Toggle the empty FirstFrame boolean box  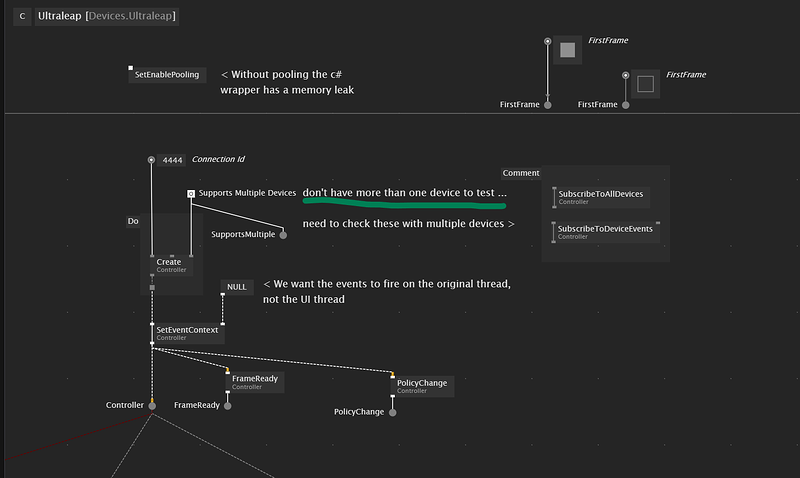[645, 84]
